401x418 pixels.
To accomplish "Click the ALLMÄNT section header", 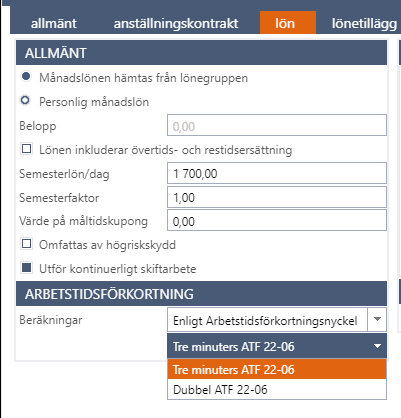I will coord(201,53).
